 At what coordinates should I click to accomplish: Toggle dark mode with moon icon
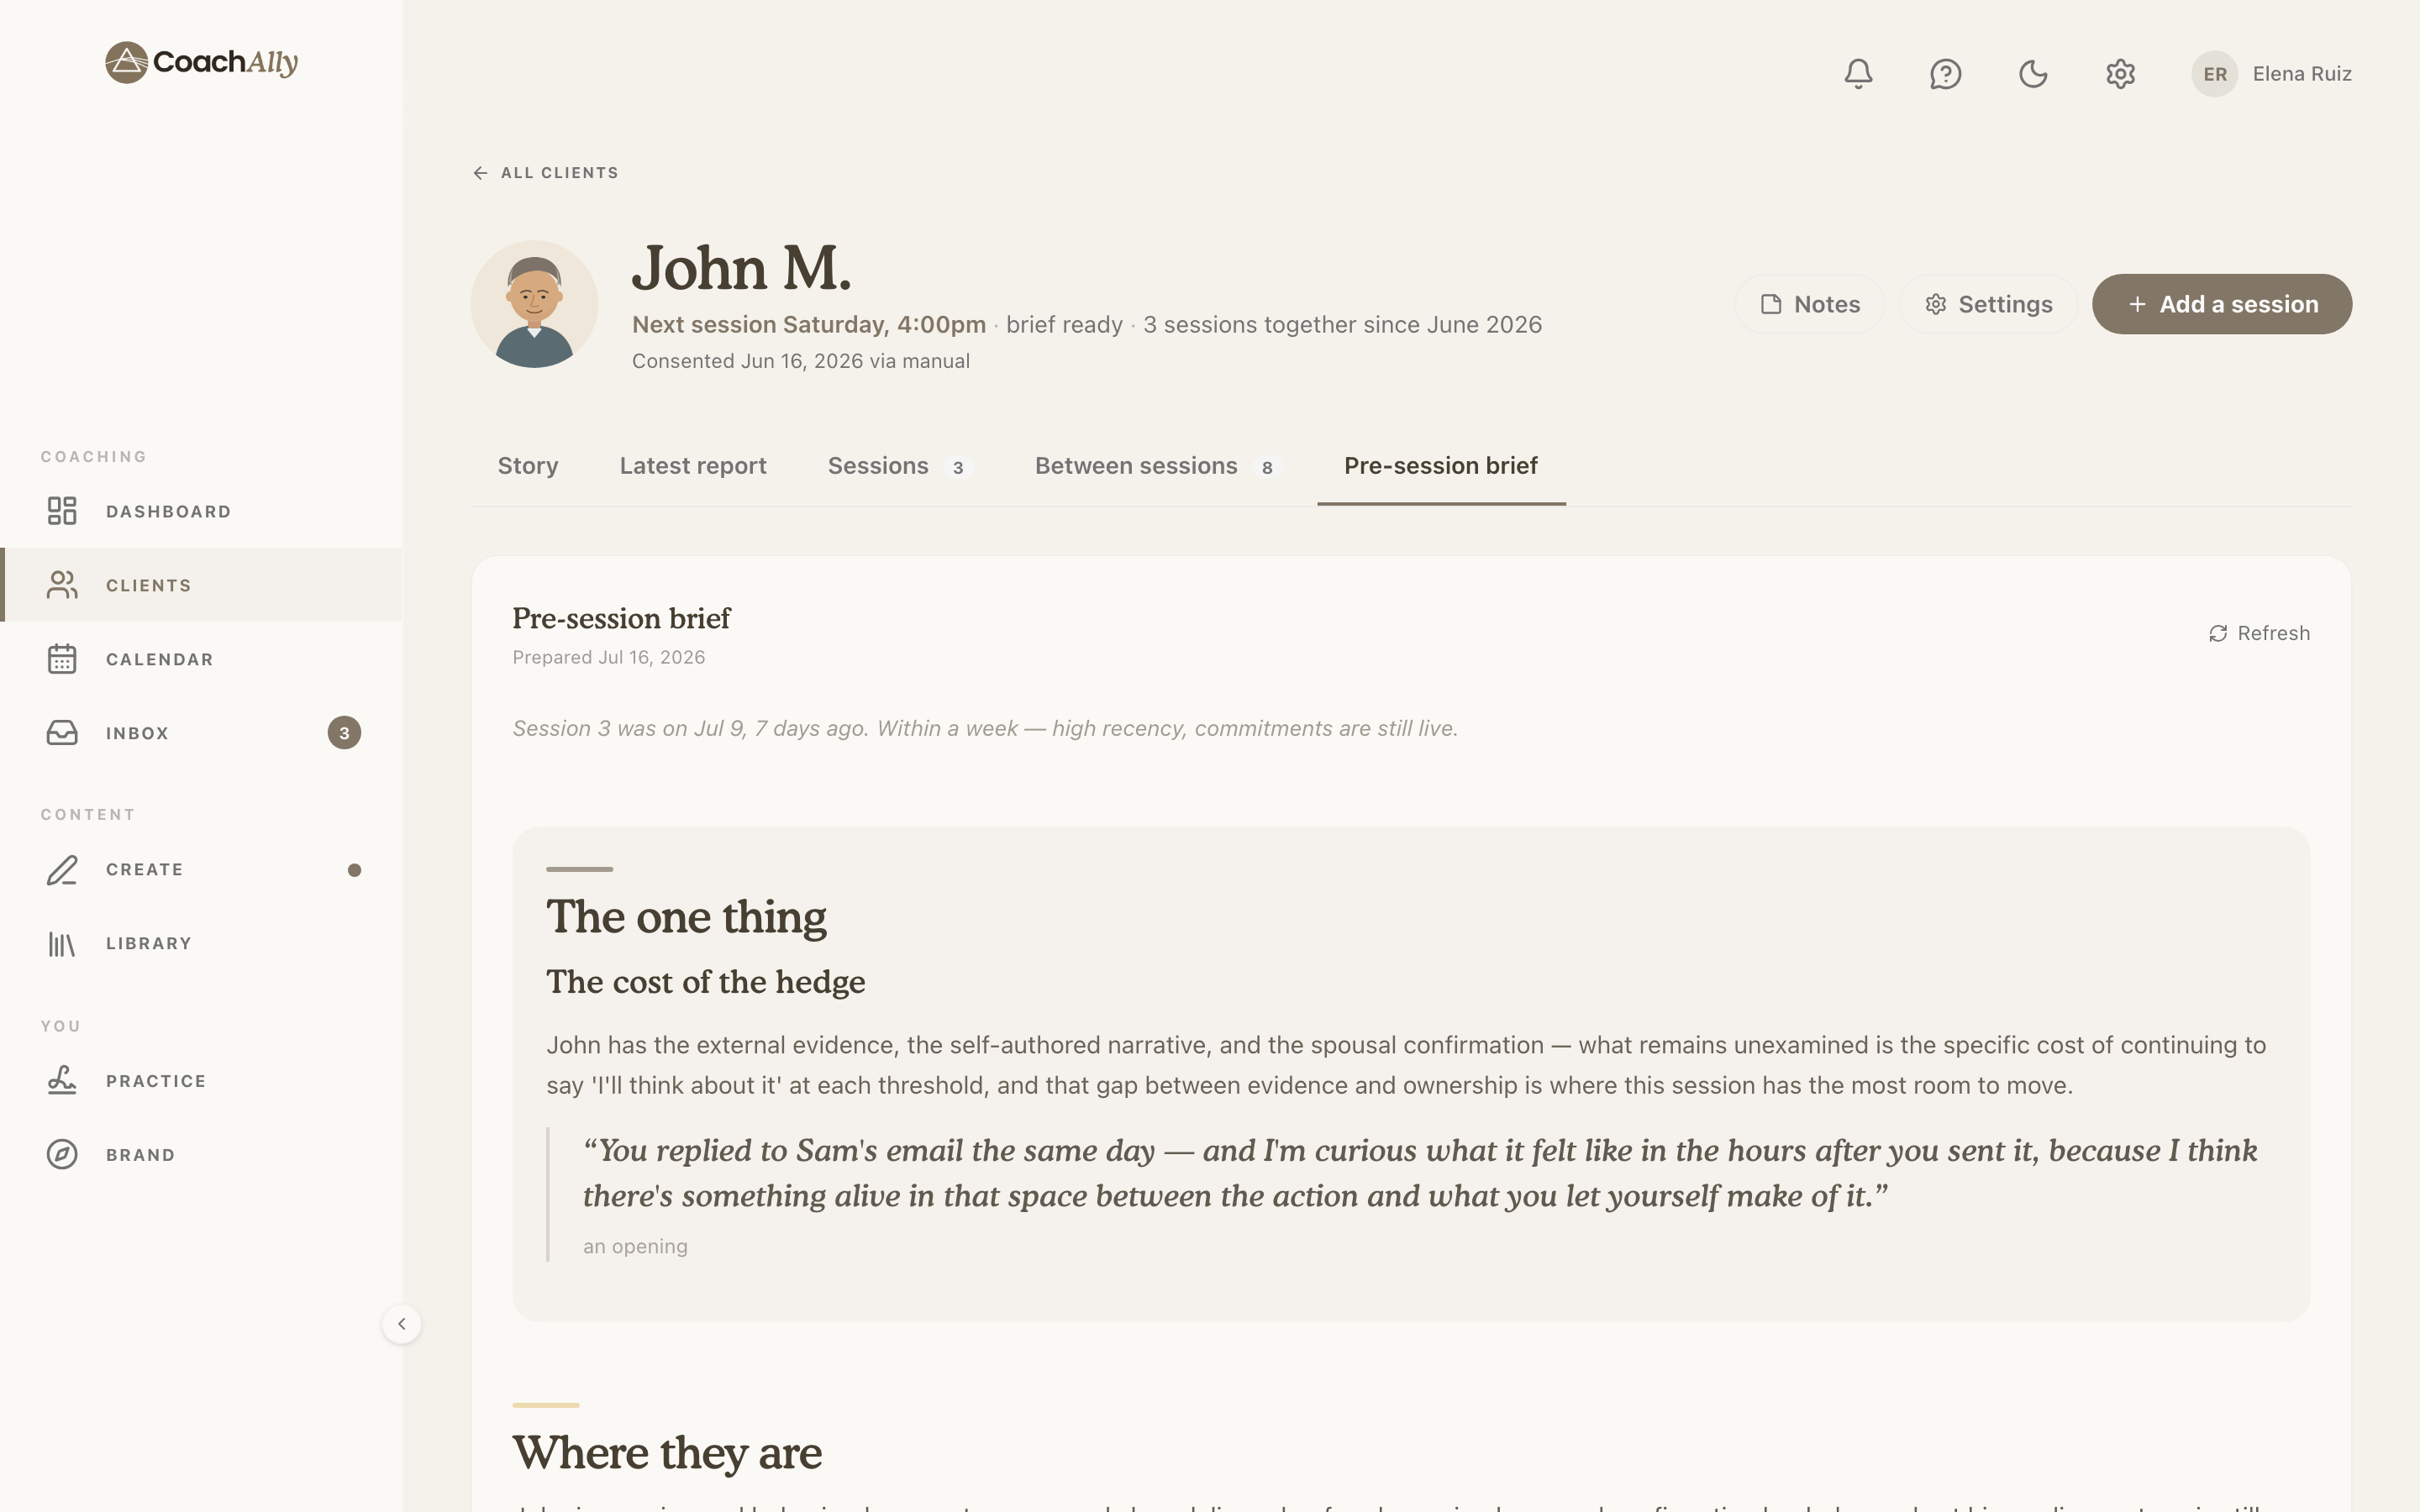(2033, 74)
